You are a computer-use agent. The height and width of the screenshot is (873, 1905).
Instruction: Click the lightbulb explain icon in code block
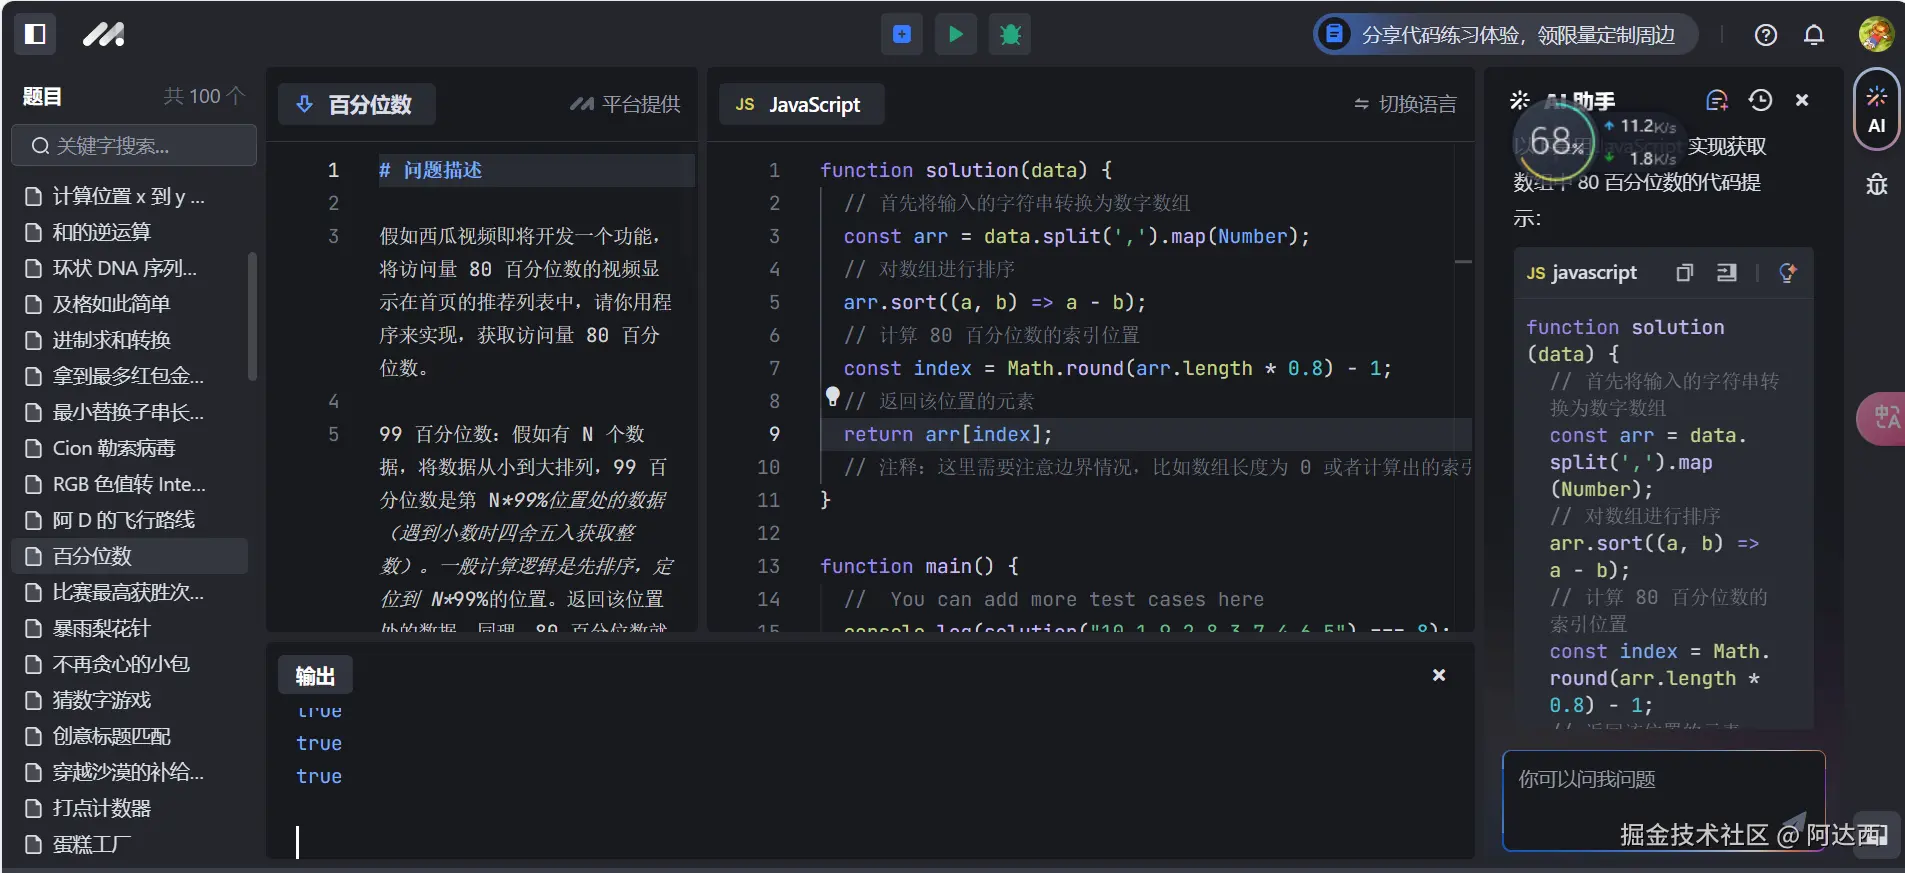pos(1788,273)
